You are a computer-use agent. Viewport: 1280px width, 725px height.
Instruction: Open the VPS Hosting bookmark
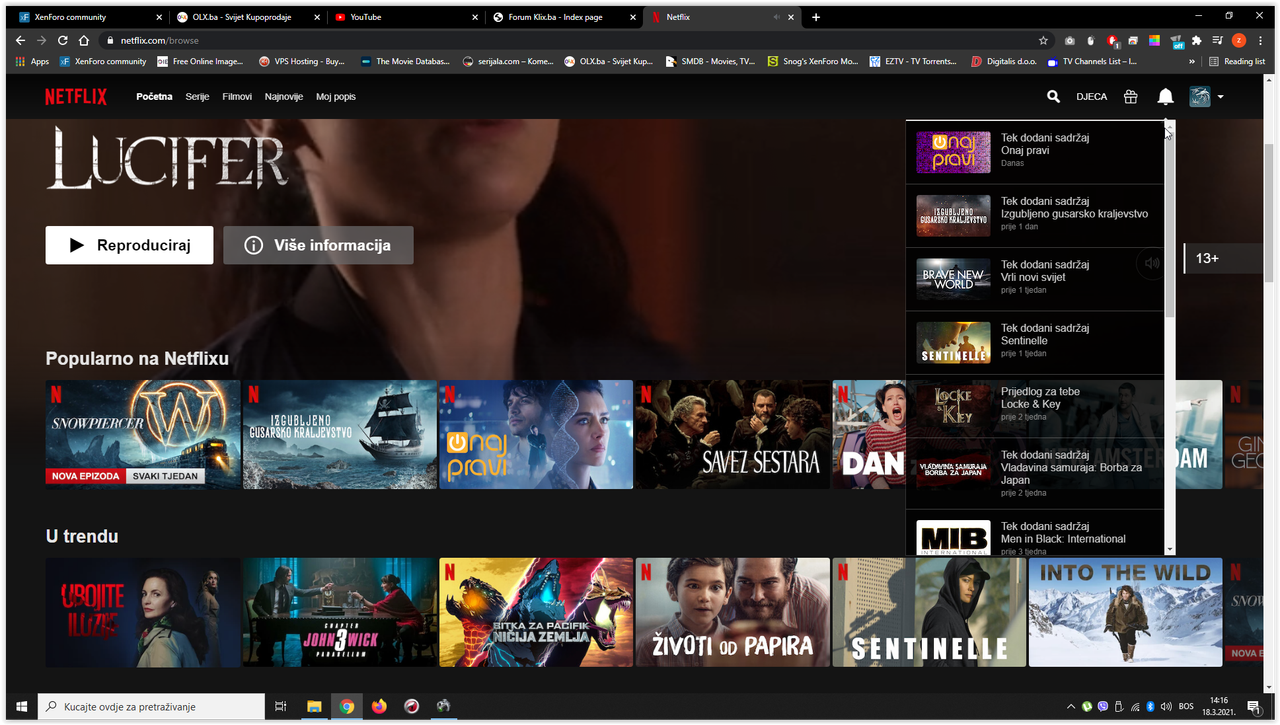pyautogui.click(x=301, y=61)
